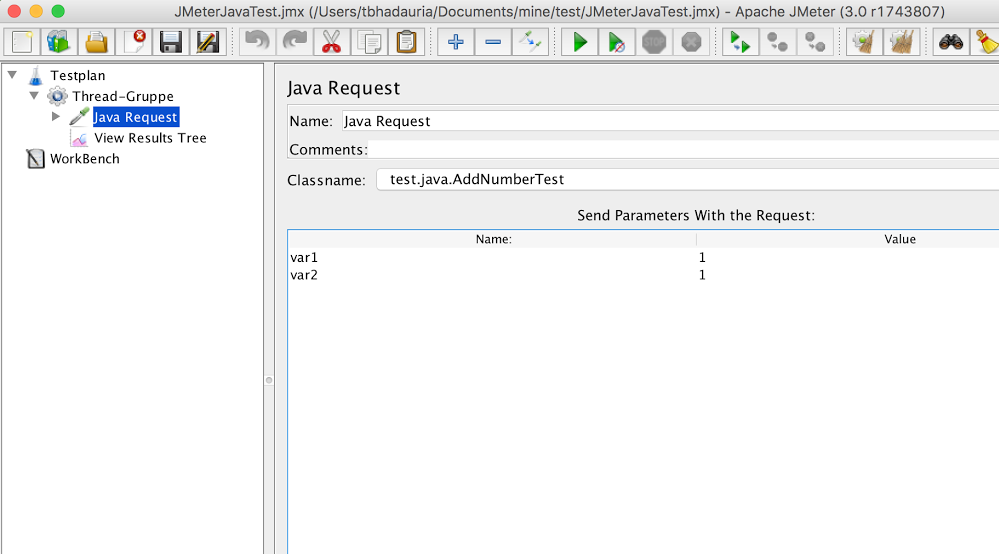Click the Open file folder icon

96,43
